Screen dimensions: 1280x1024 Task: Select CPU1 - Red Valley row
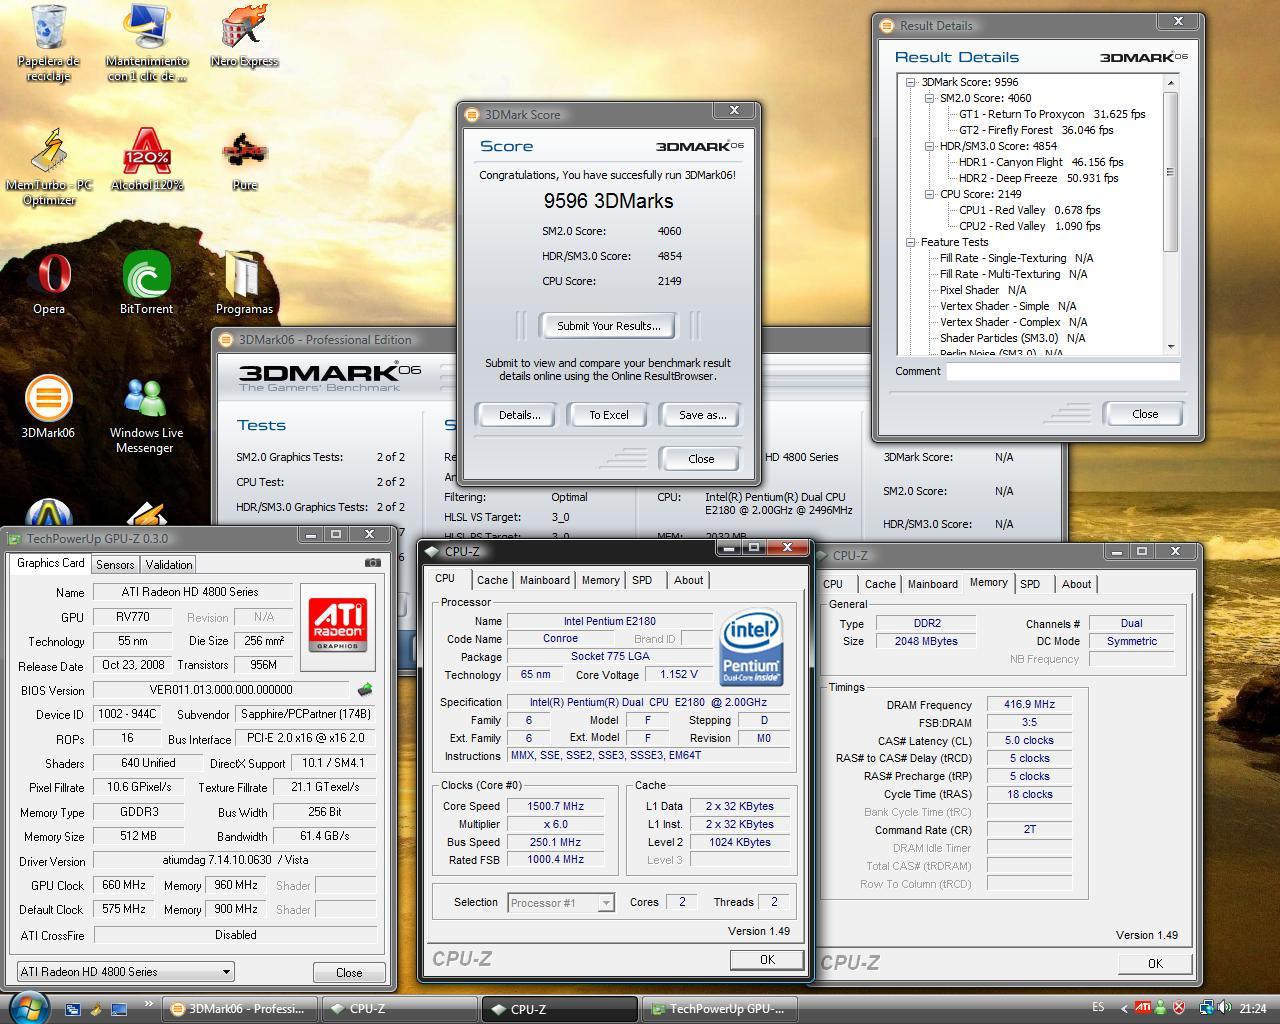[x=1029, y=210]
